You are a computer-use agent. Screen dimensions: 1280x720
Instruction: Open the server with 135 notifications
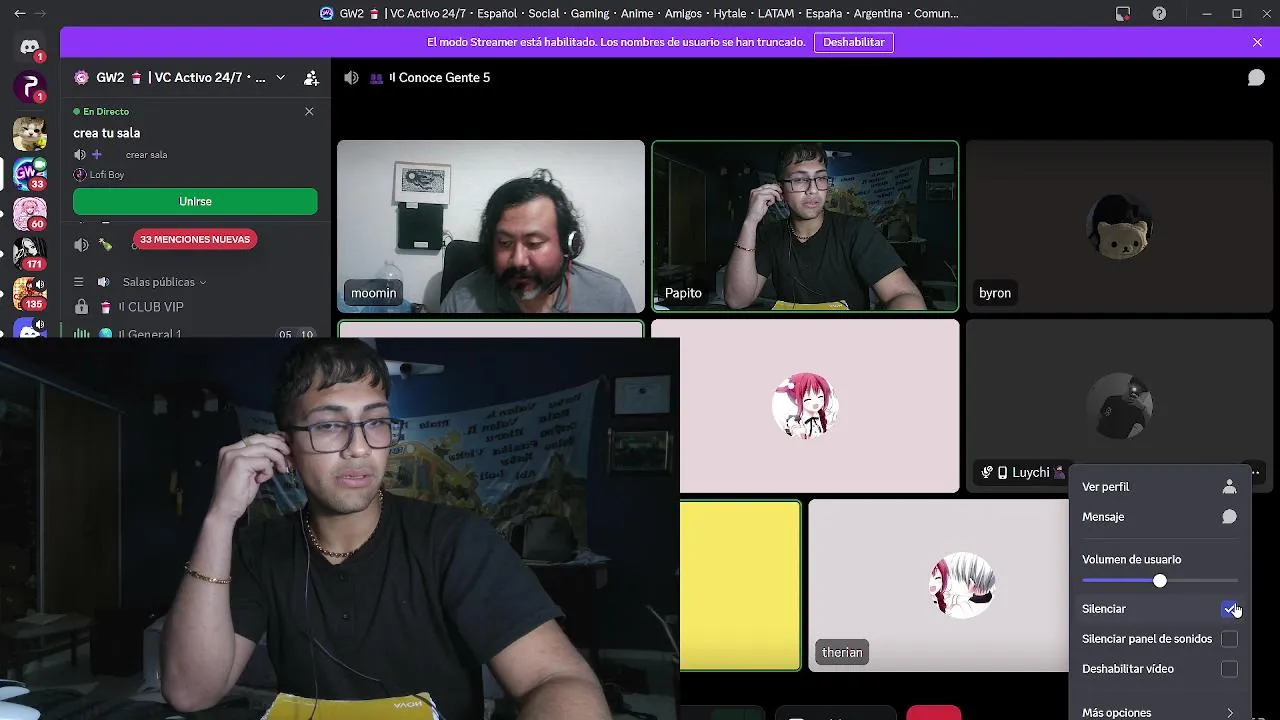click(29, 293)
